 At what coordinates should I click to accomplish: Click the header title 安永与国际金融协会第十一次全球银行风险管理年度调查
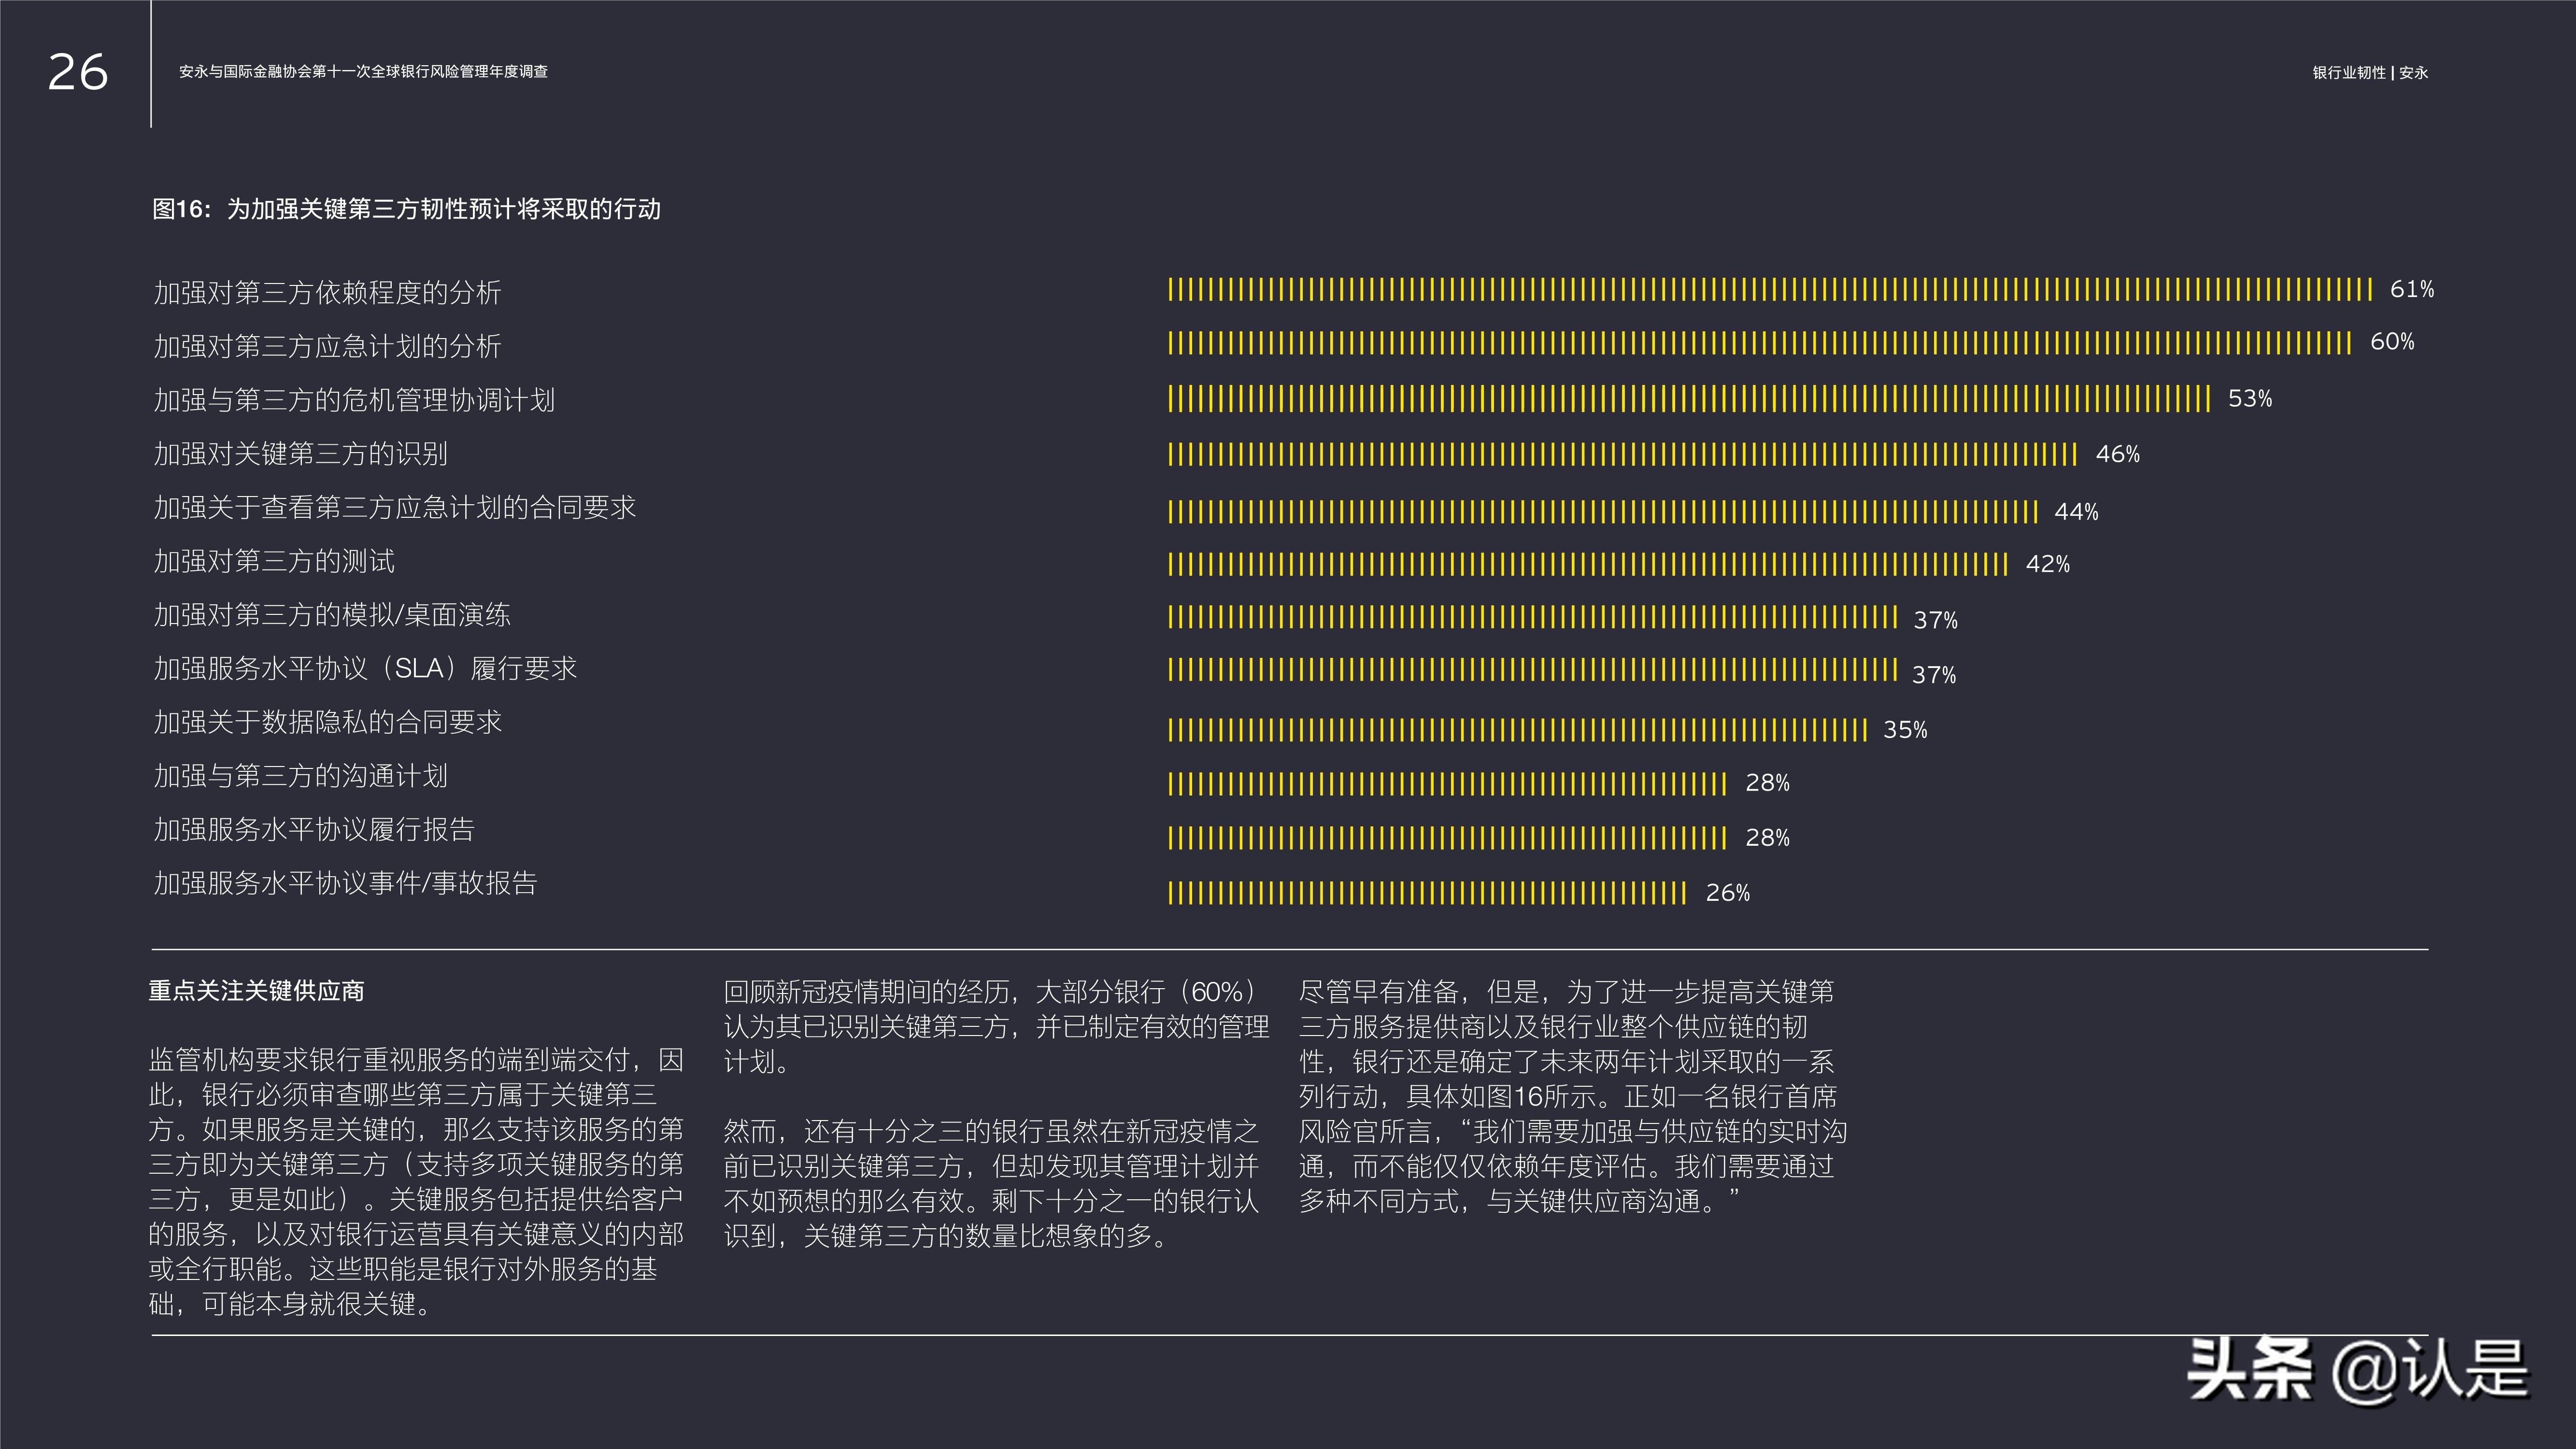[363, 72]
